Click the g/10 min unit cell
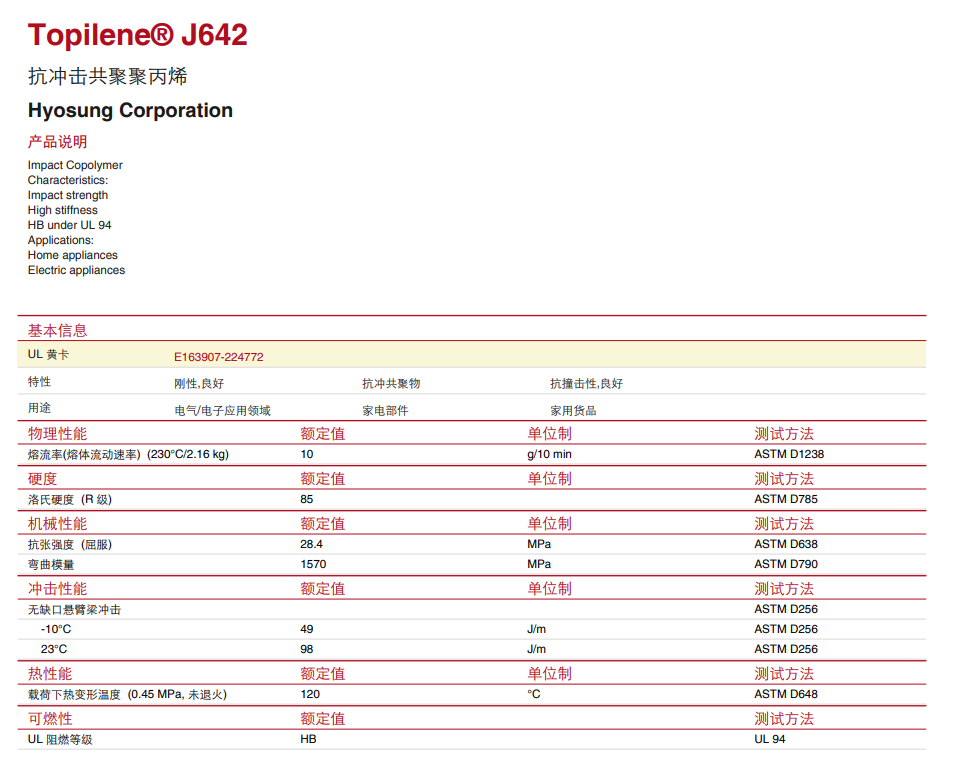The height and width of the screenshot is (761, 957). point(549,454)
